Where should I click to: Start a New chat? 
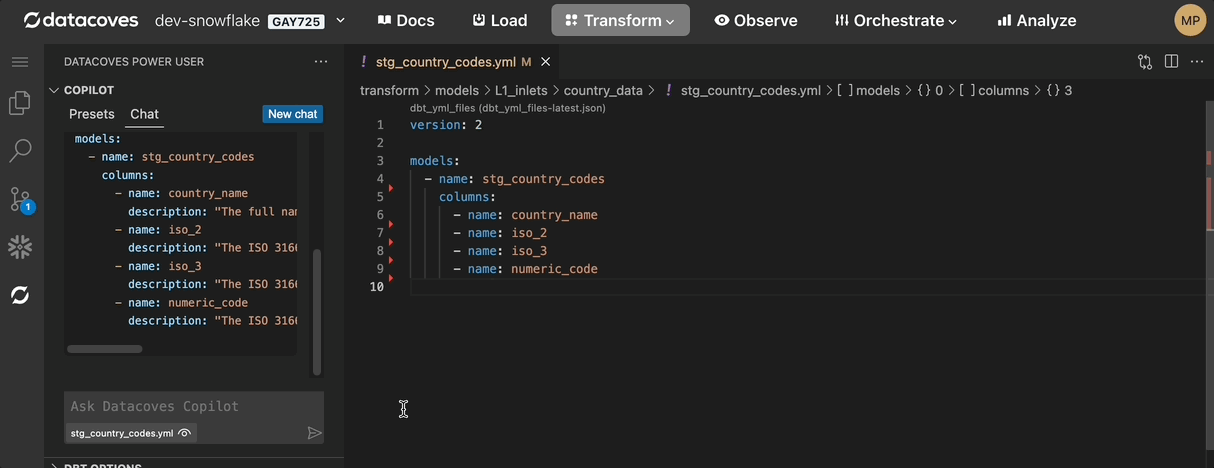[292, 114]
